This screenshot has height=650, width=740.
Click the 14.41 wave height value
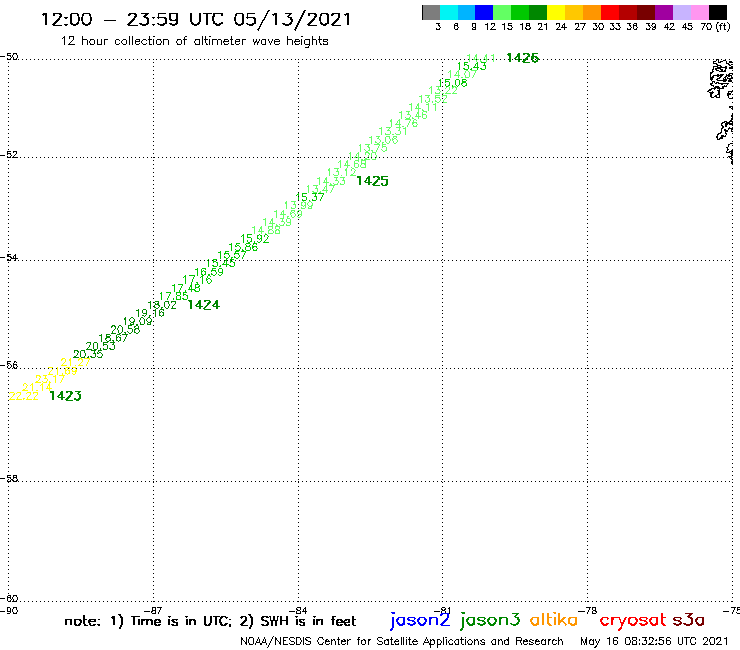pos(481,58)
